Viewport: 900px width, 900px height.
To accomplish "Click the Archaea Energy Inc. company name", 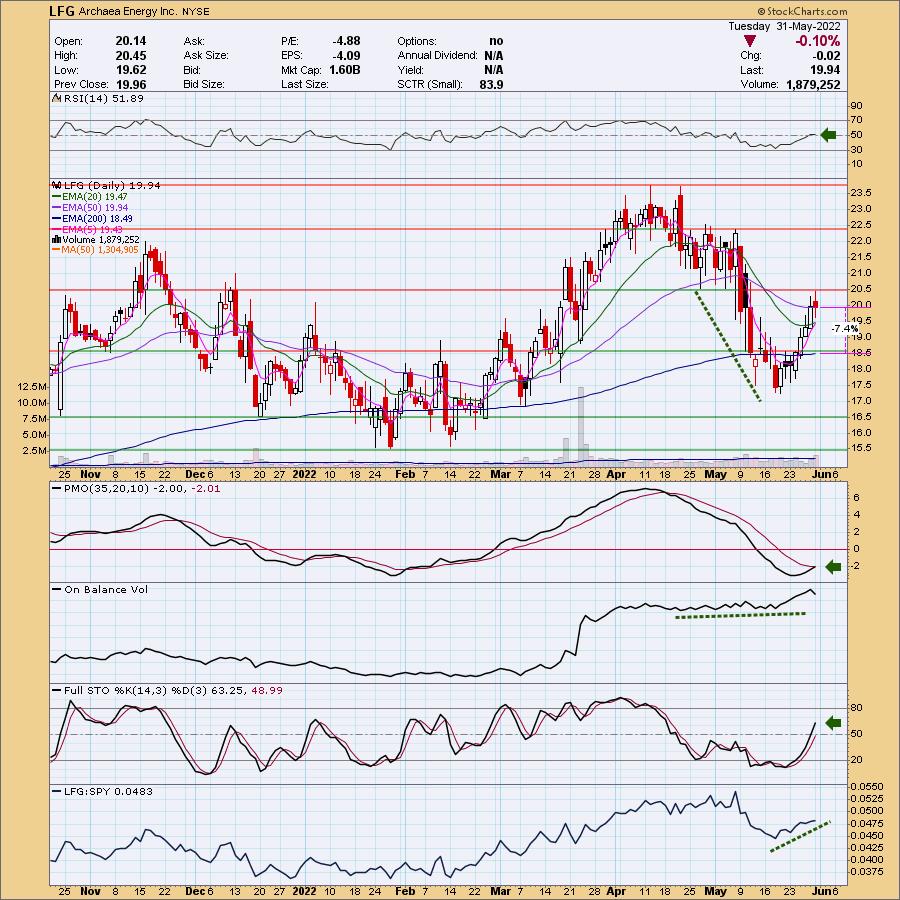I will (127, 11).
